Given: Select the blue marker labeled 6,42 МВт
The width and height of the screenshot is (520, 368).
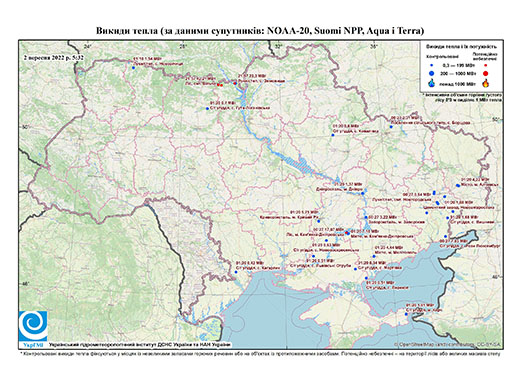Looking at the screenshot, I should click(x=236, y=272).
